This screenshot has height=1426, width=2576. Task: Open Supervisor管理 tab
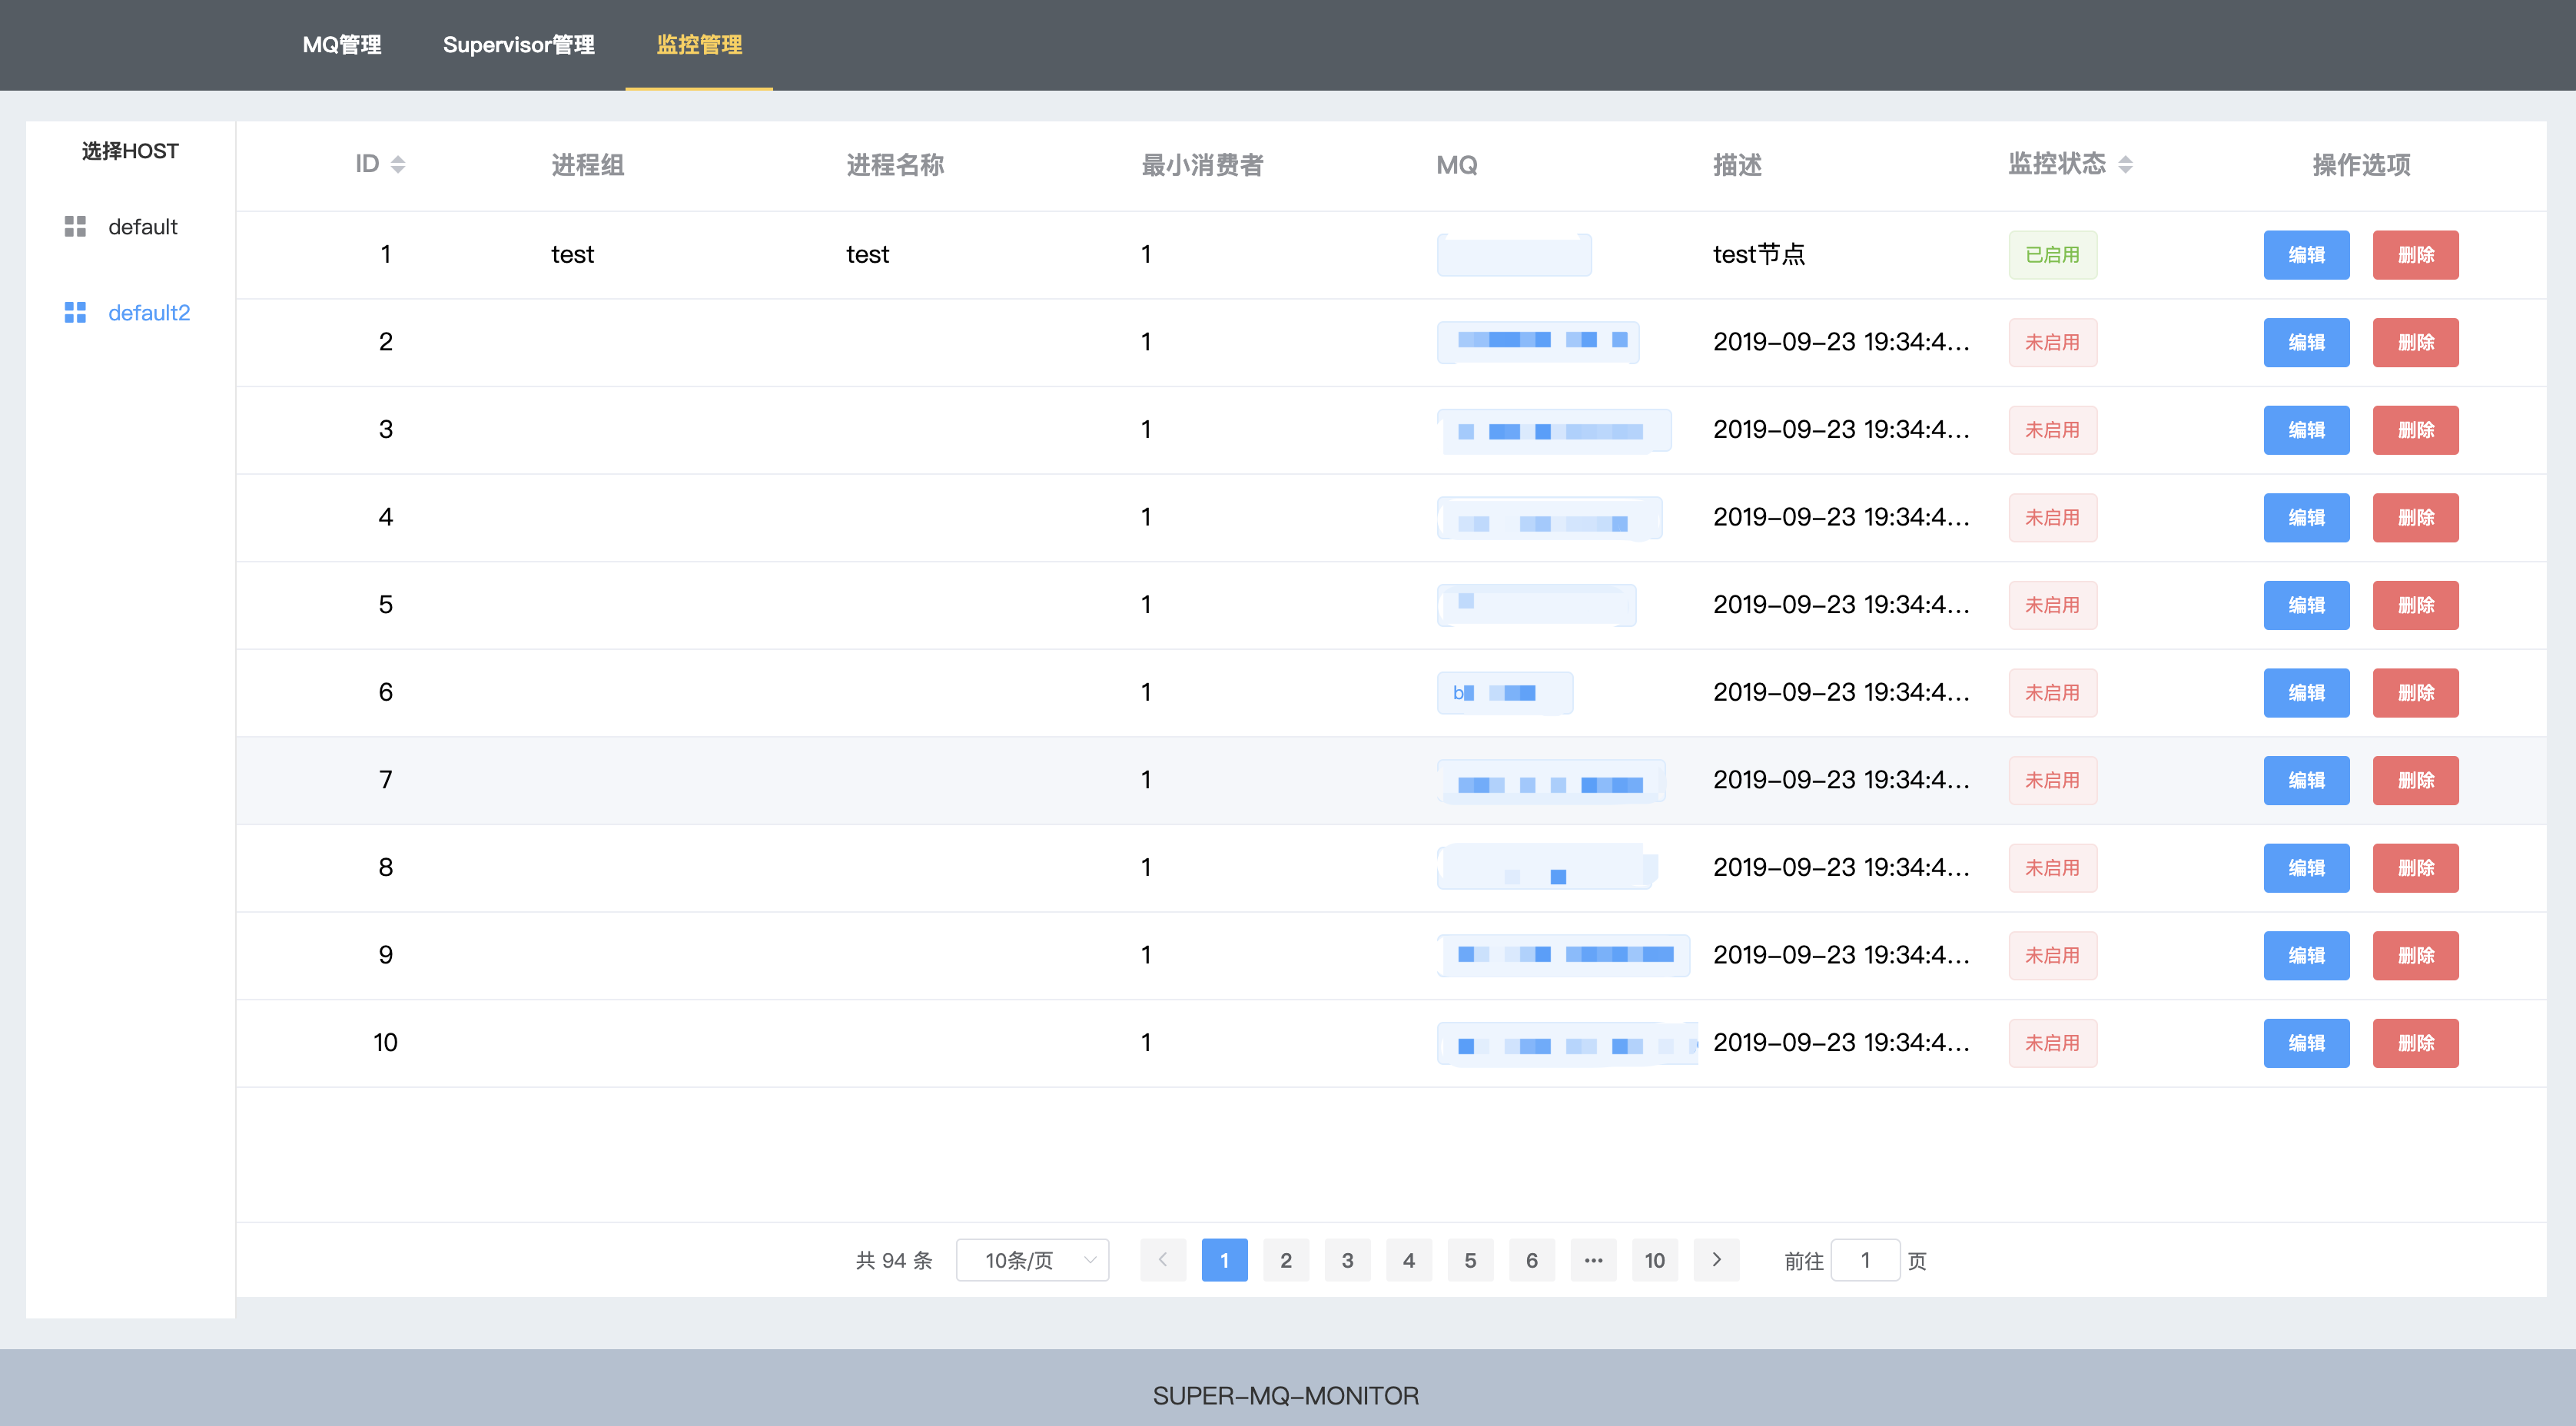tap(518, 45)
